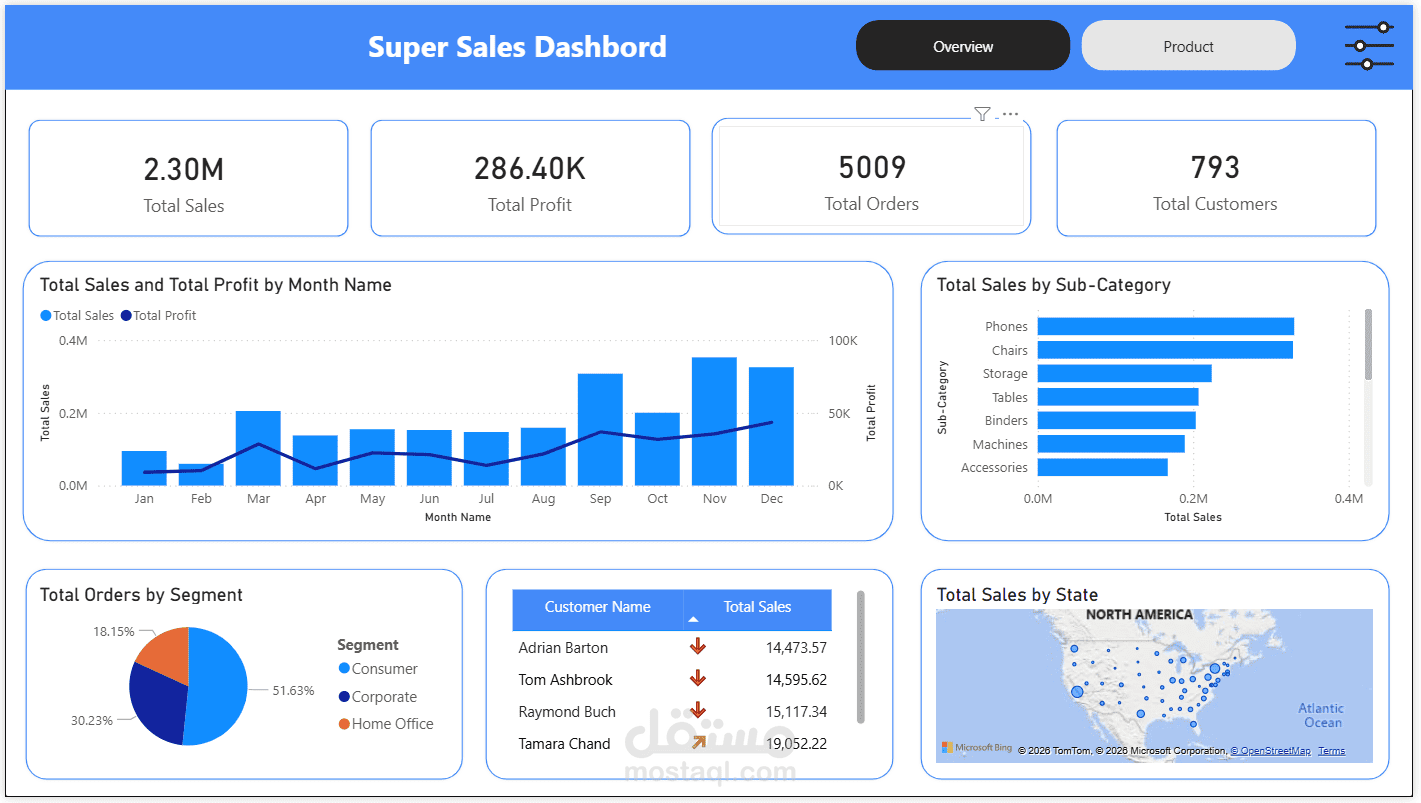This screenshot has width=1421, height=803.
Task: Select the Storage sub-category bar
Action: (x=1125, y=373)
